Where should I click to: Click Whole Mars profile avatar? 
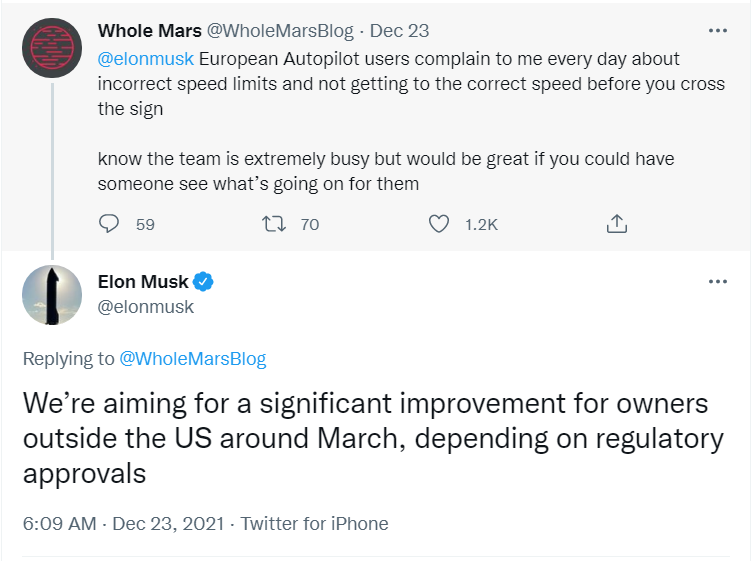point(52,48)
